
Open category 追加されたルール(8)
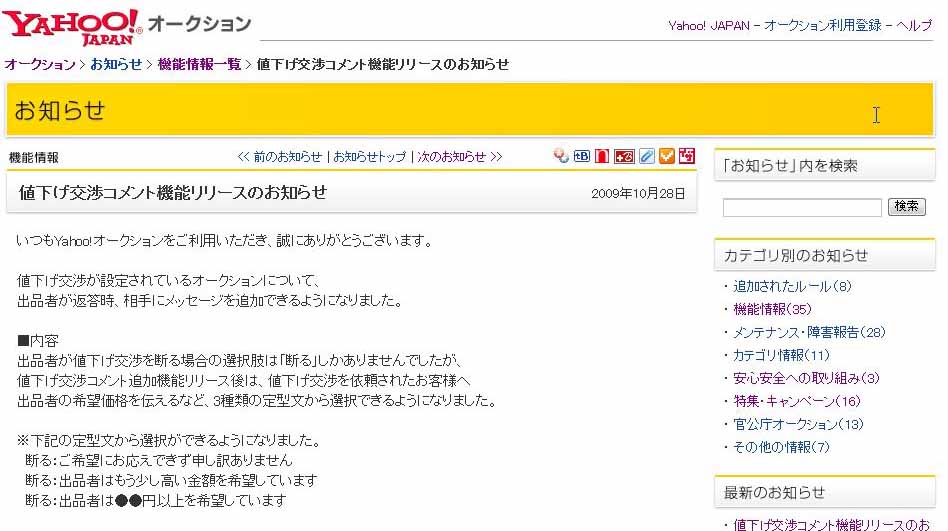[x=792, y=286]
